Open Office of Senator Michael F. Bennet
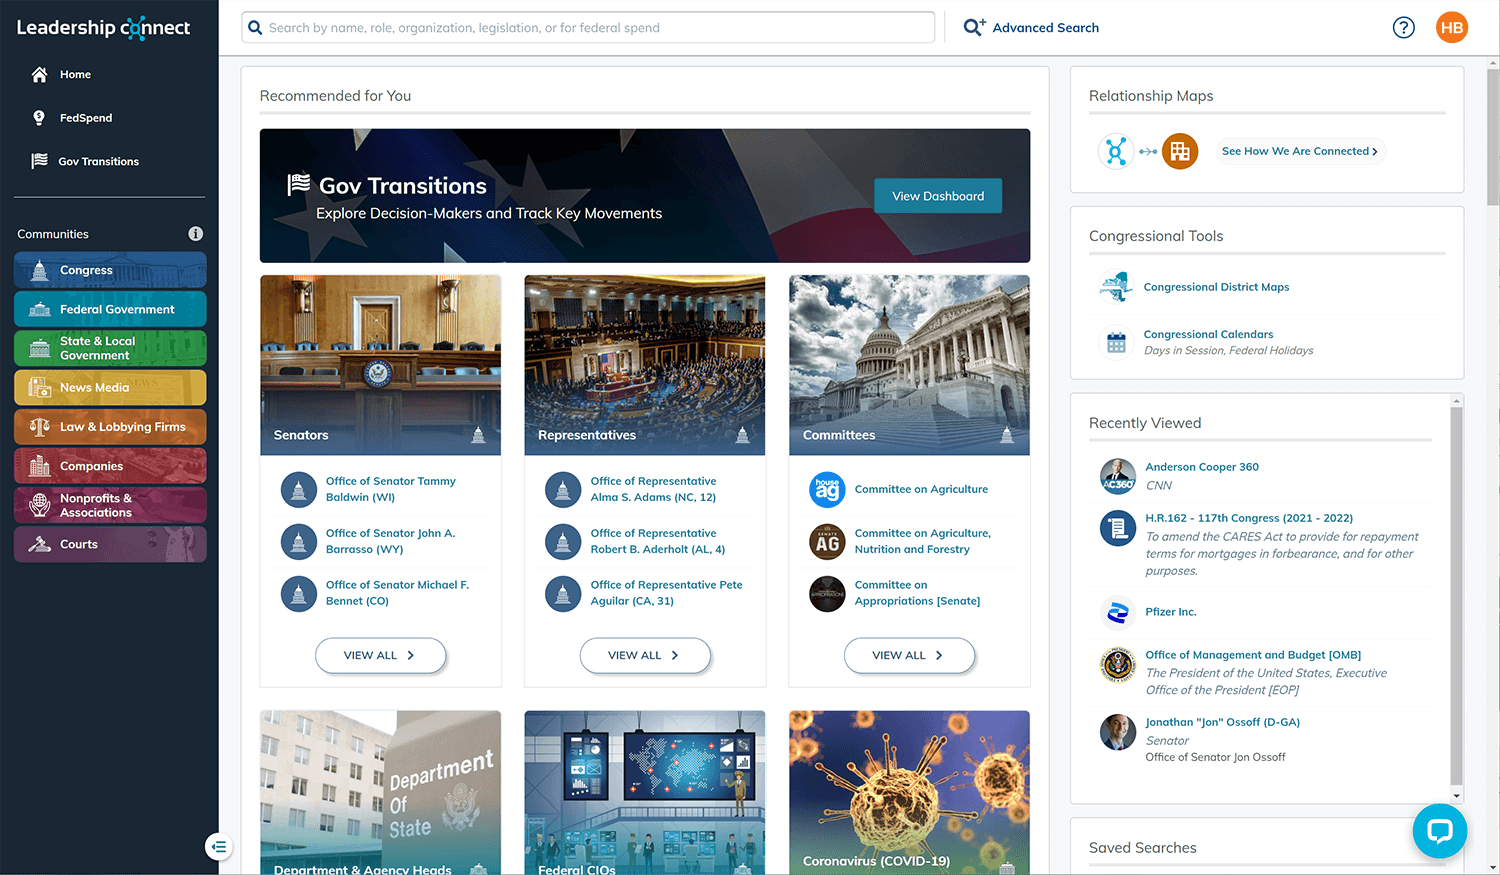This screenshot has width=1500, height=875. click(x=397, y=593)
